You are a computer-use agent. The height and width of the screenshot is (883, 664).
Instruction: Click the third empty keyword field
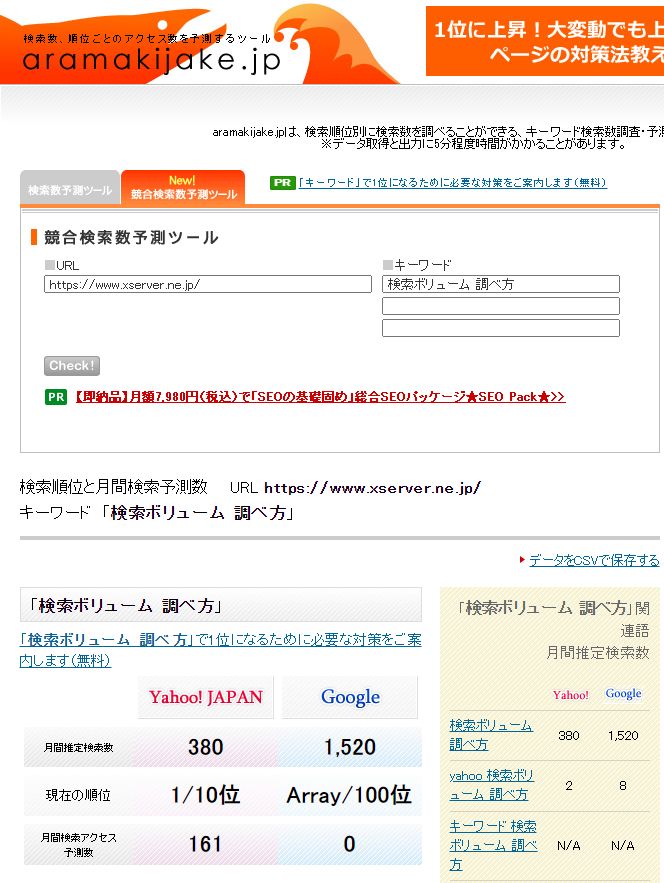(501, 328)
